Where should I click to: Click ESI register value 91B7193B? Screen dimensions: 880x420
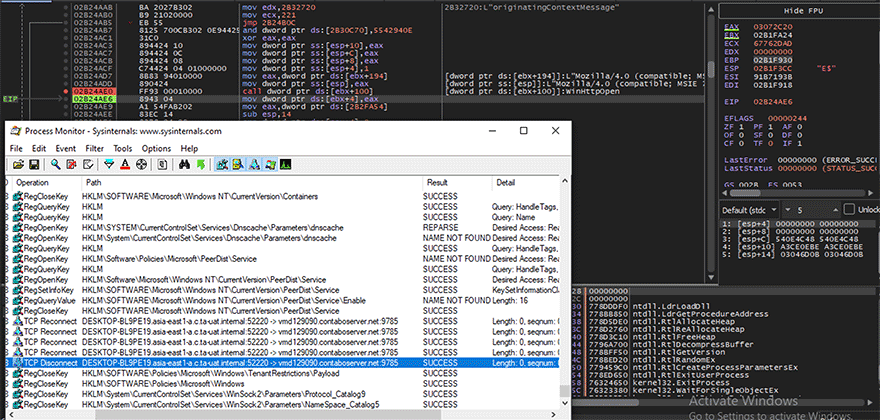click(773, 76)
